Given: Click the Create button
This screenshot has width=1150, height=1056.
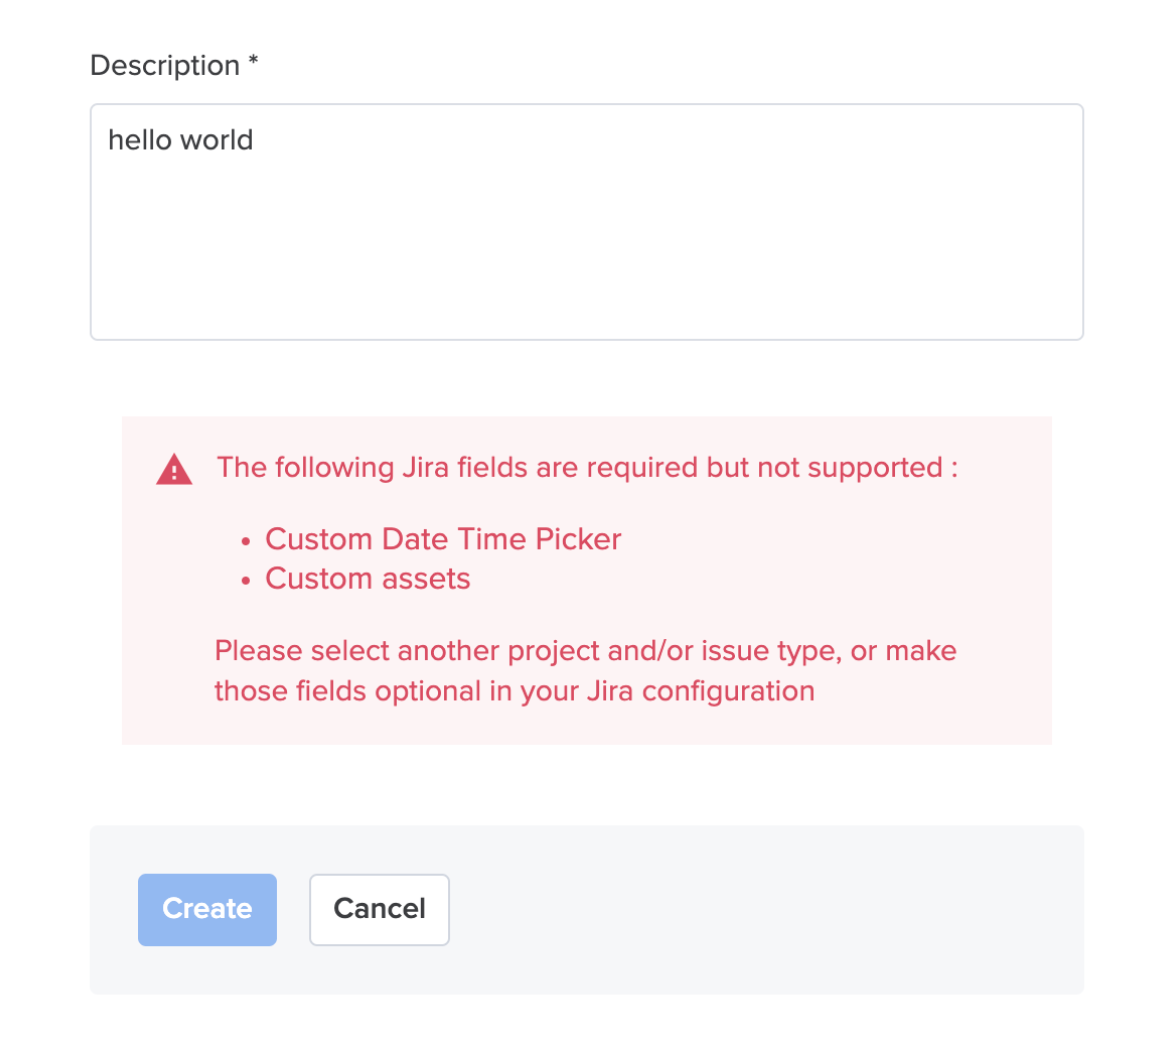Looking at the screenshot, I should point(207,909).
